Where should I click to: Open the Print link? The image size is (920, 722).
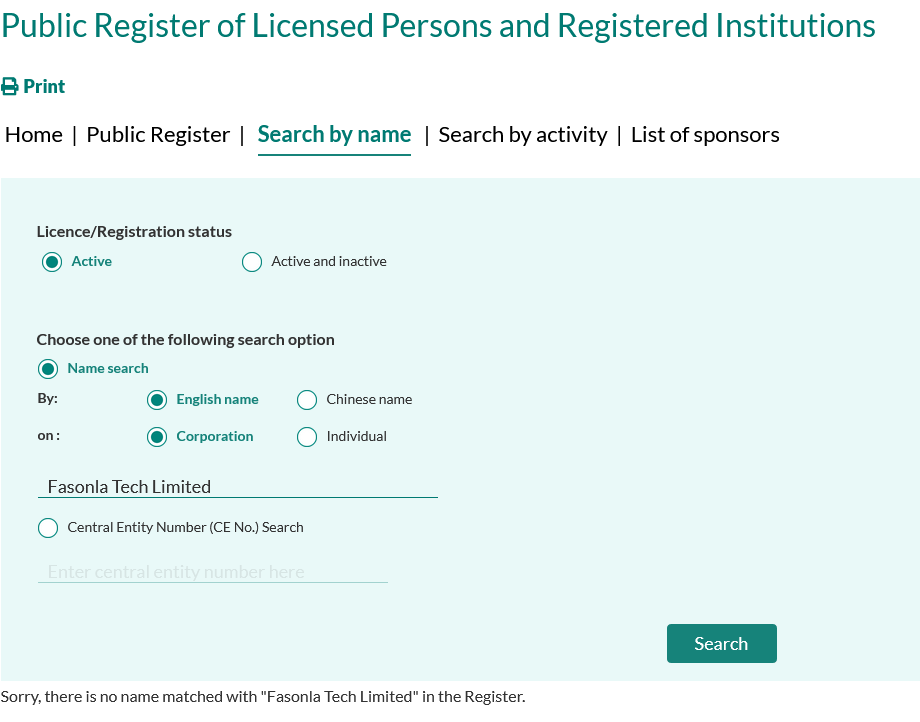coord(43,87)
